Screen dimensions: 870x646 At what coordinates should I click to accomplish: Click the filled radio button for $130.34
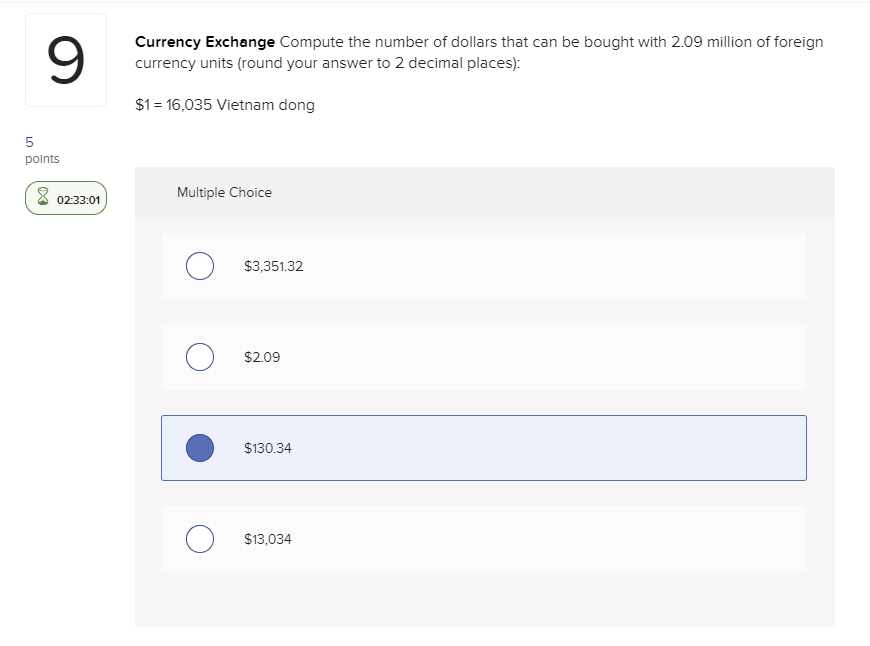200,448
